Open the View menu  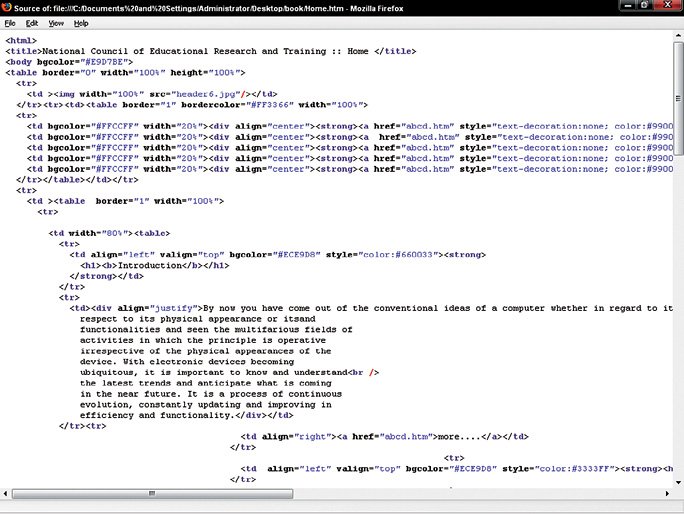coord(56,23)
